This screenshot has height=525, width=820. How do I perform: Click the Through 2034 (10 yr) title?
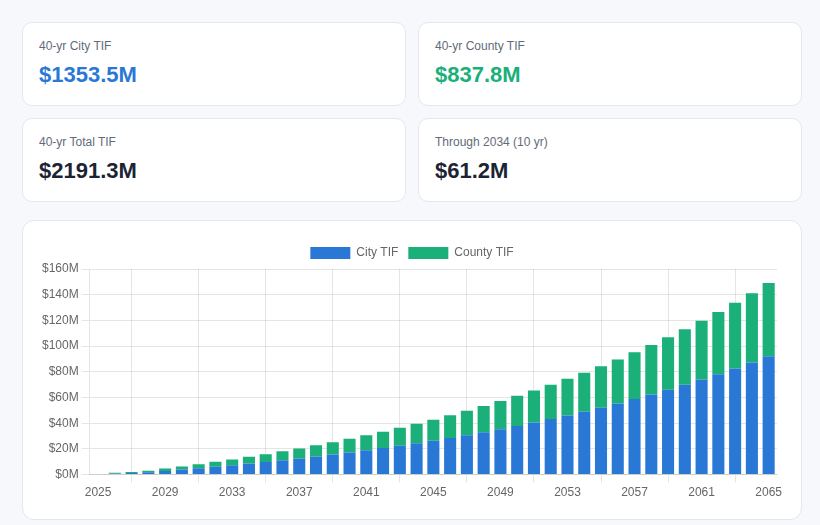point(491,142)
